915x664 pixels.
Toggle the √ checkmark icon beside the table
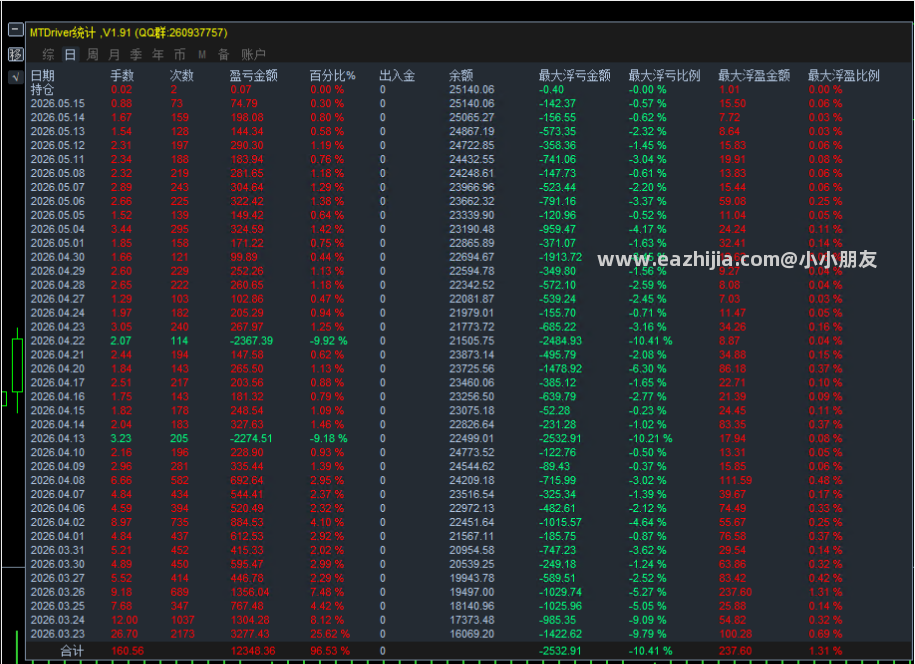click(16, 76)
